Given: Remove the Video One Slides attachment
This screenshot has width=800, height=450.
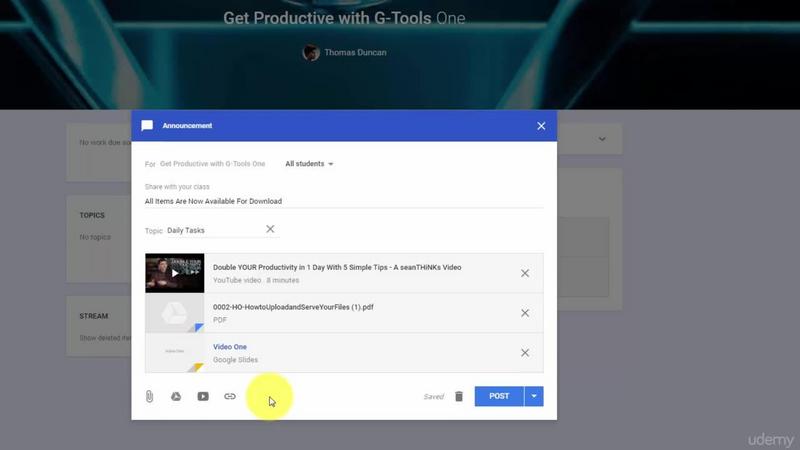Looking at the screenshot, I should [525, 353].
